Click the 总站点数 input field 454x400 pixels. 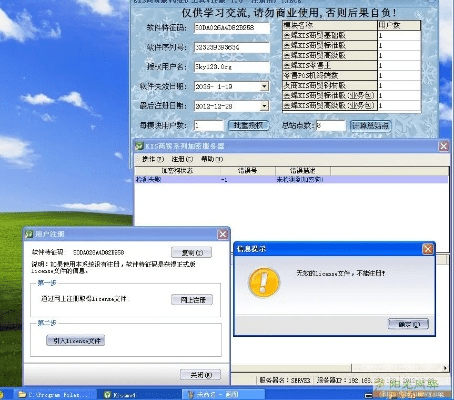tap(331, 126)
